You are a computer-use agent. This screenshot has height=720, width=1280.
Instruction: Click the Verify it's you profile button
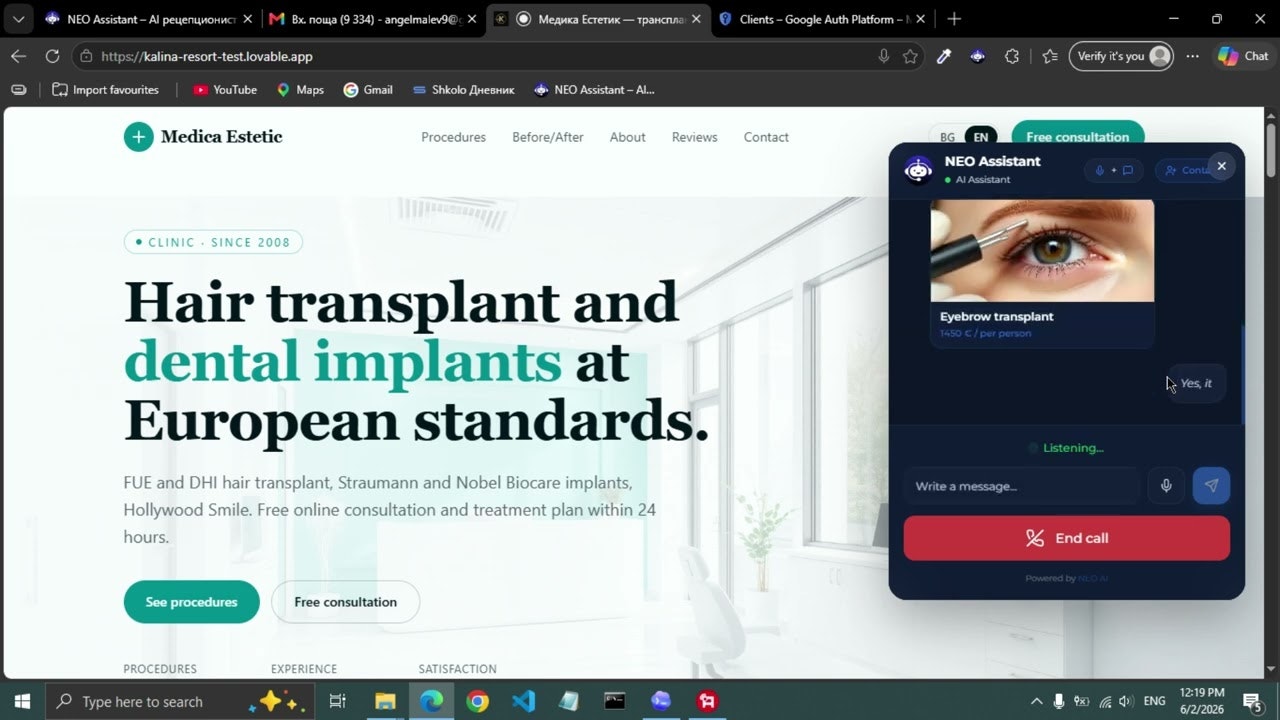pyautogui.click(x=1120, y=56)
